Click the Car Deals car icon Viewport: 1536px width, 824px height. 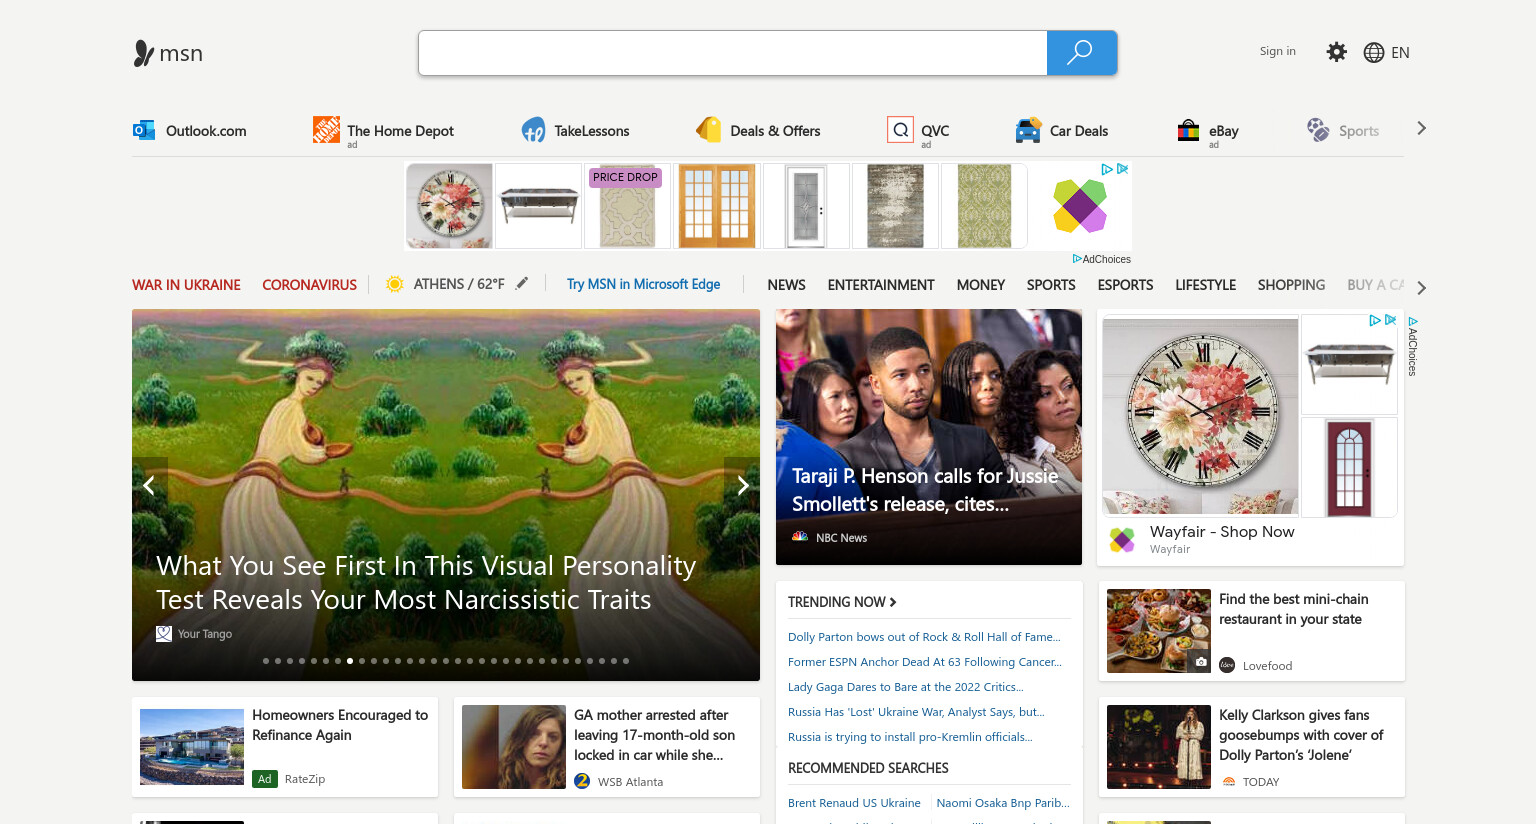click(x=1028, y=130)
